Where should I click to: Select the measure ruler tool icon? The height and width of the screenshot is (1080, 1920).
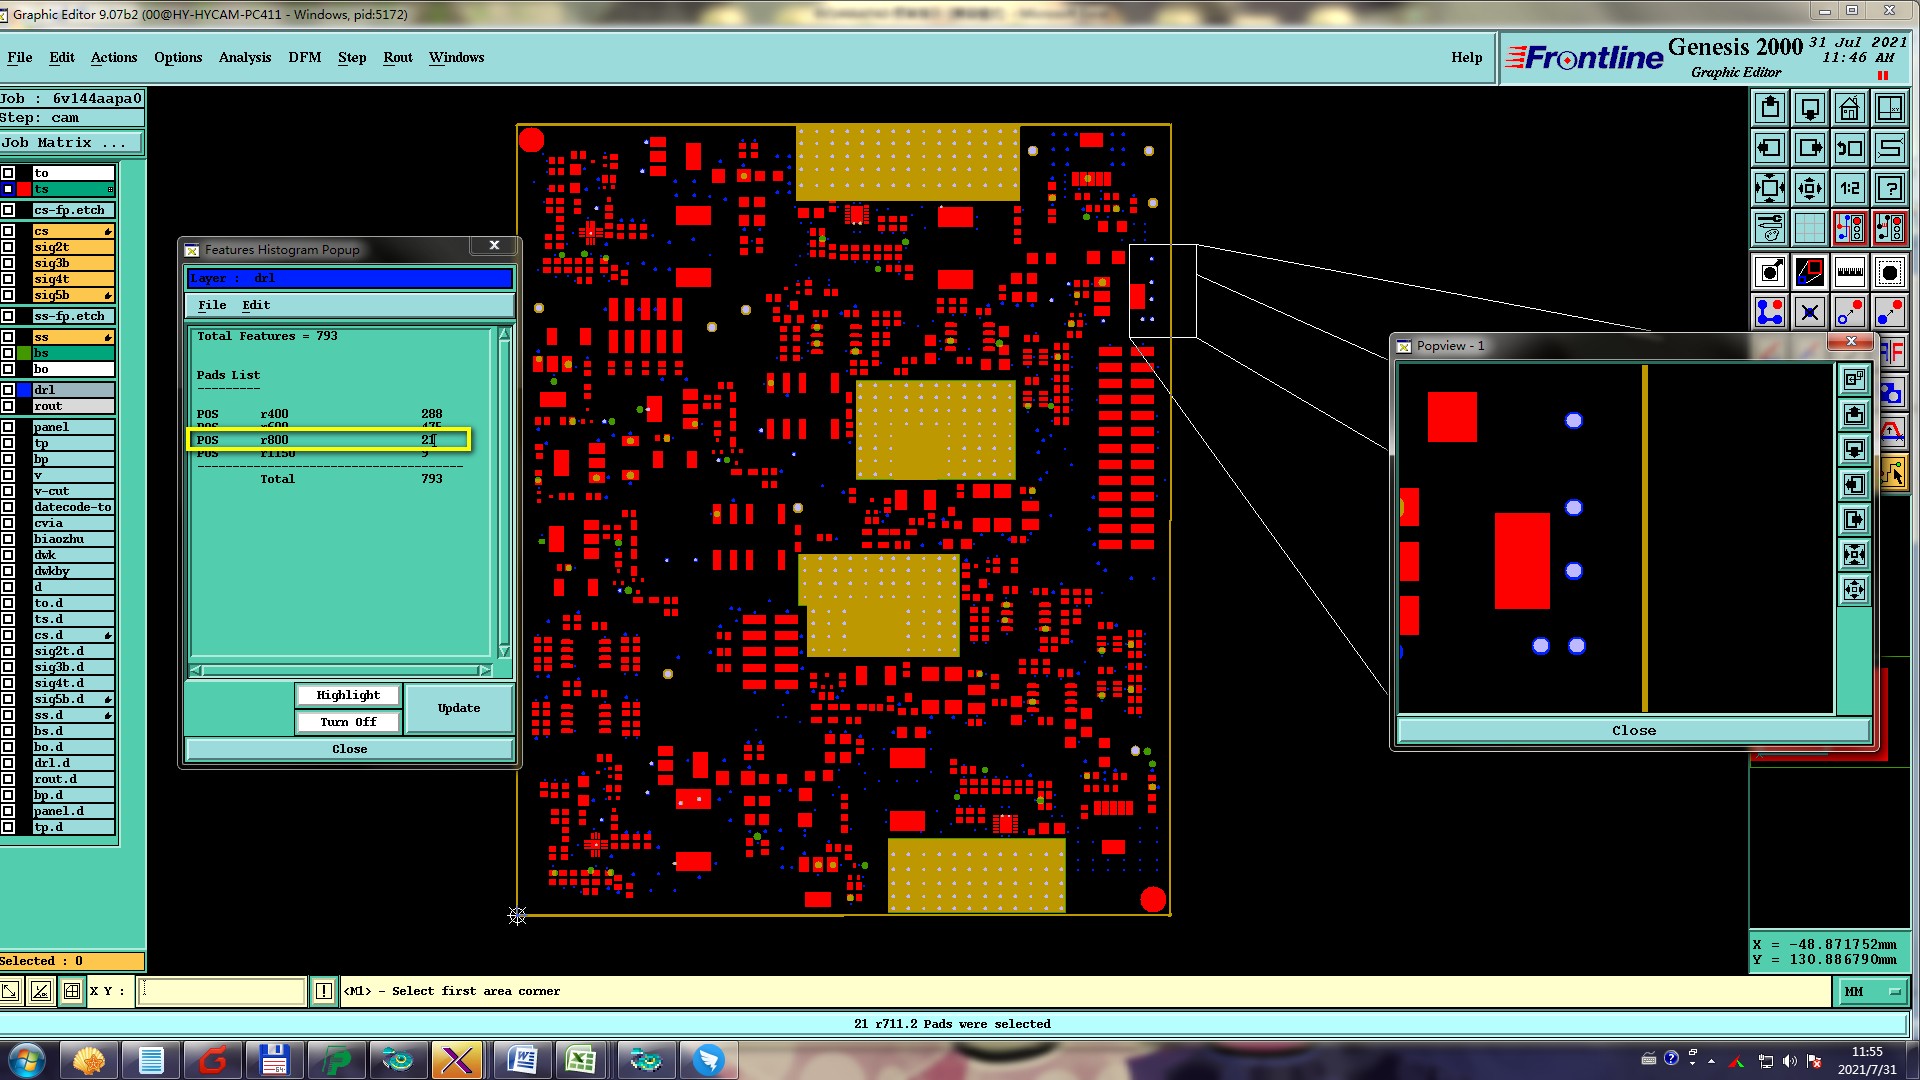pyautogui.click(x=1849, y=272)
